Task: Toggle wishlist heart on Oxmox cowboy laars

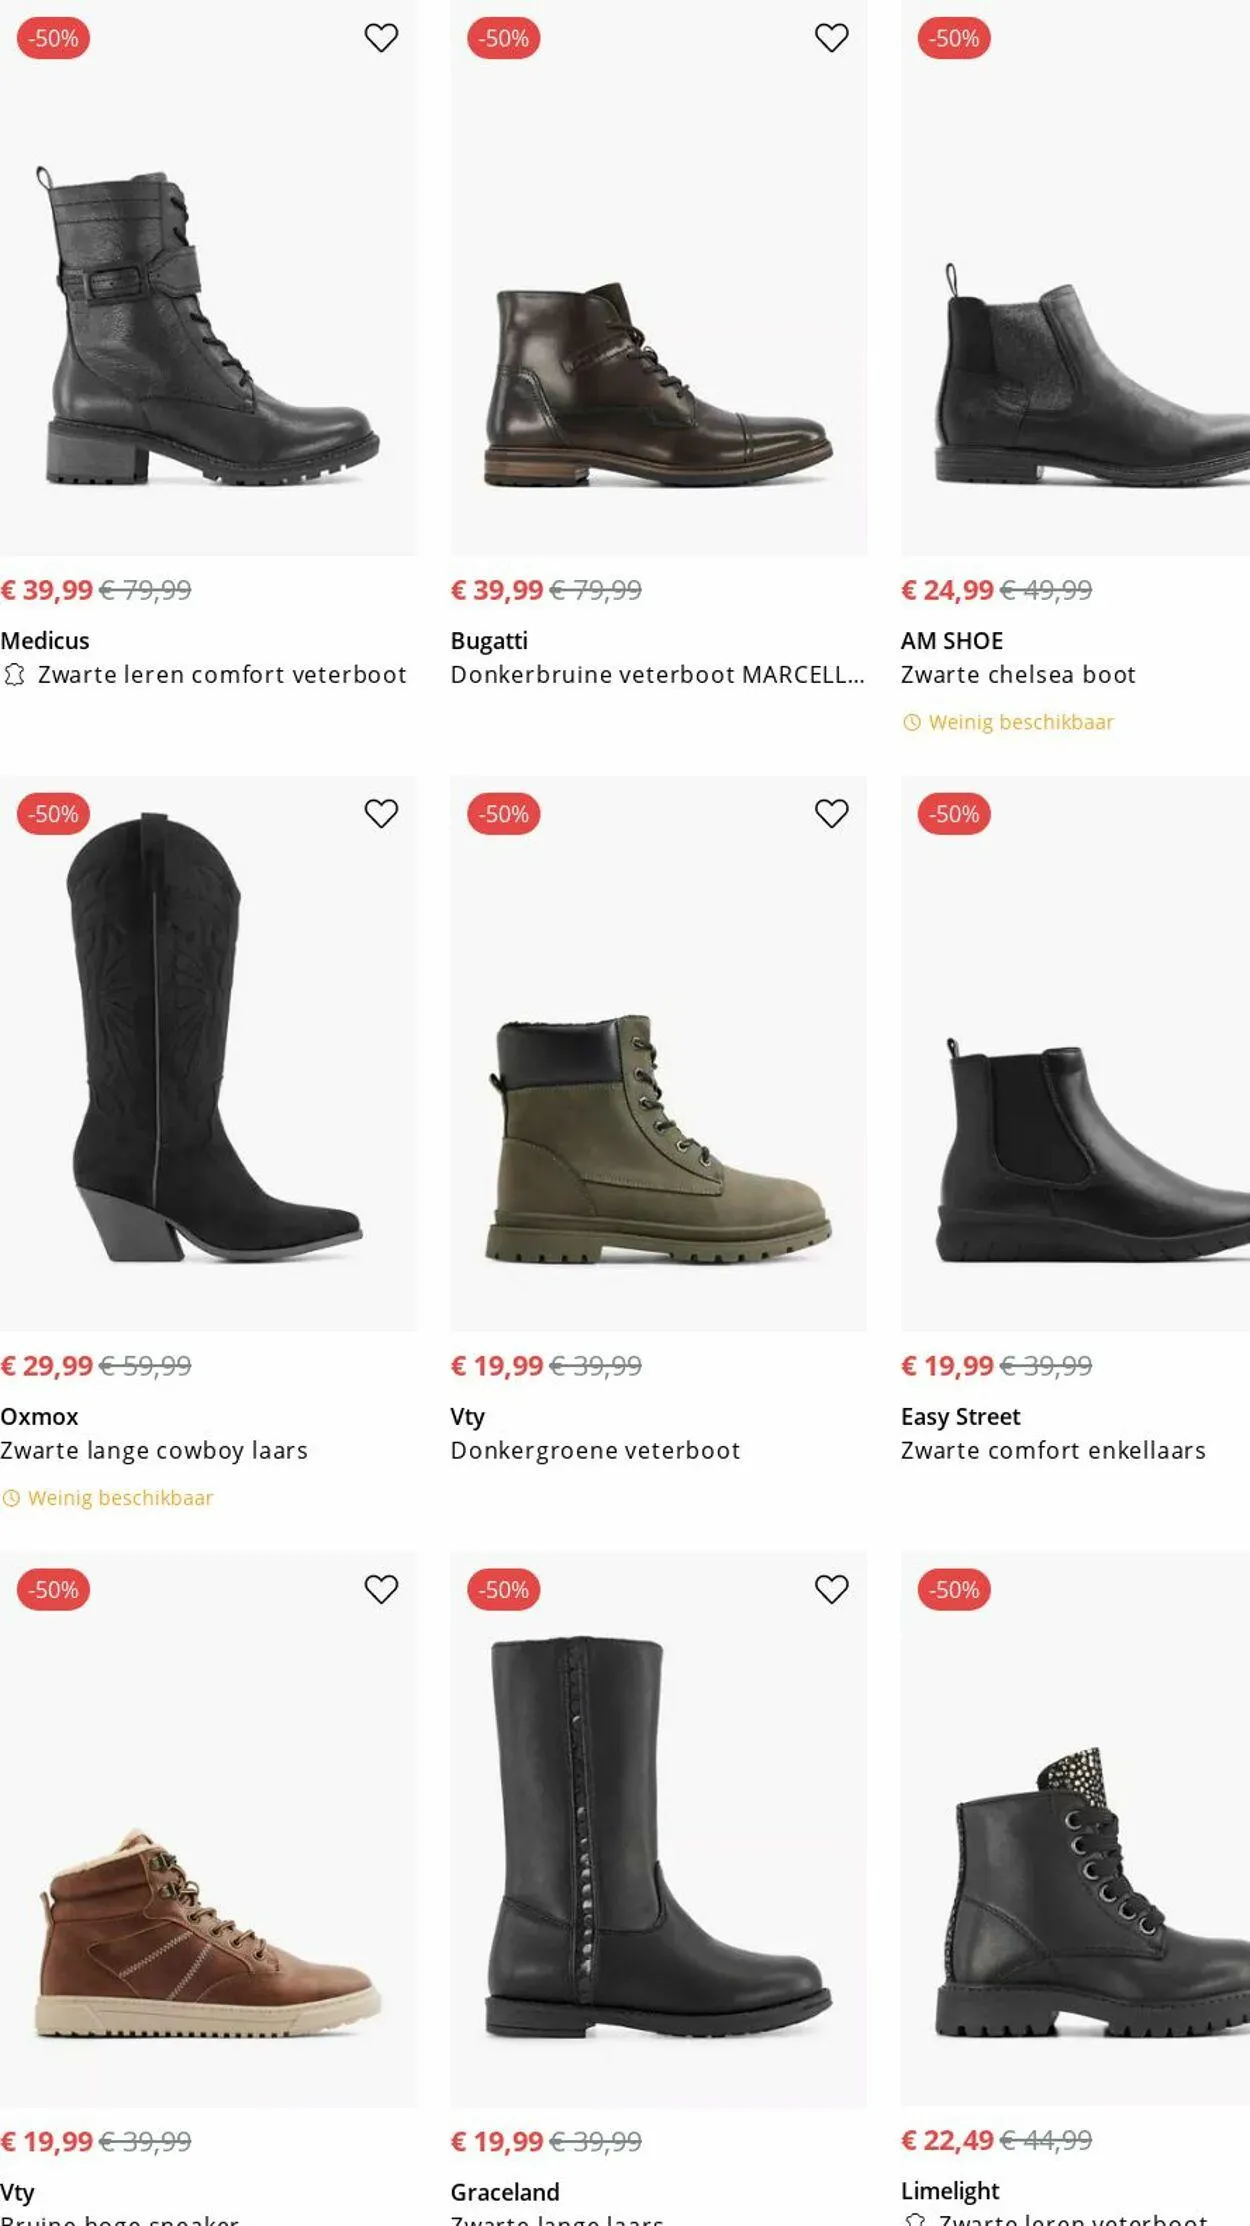Action: (381, 814)
